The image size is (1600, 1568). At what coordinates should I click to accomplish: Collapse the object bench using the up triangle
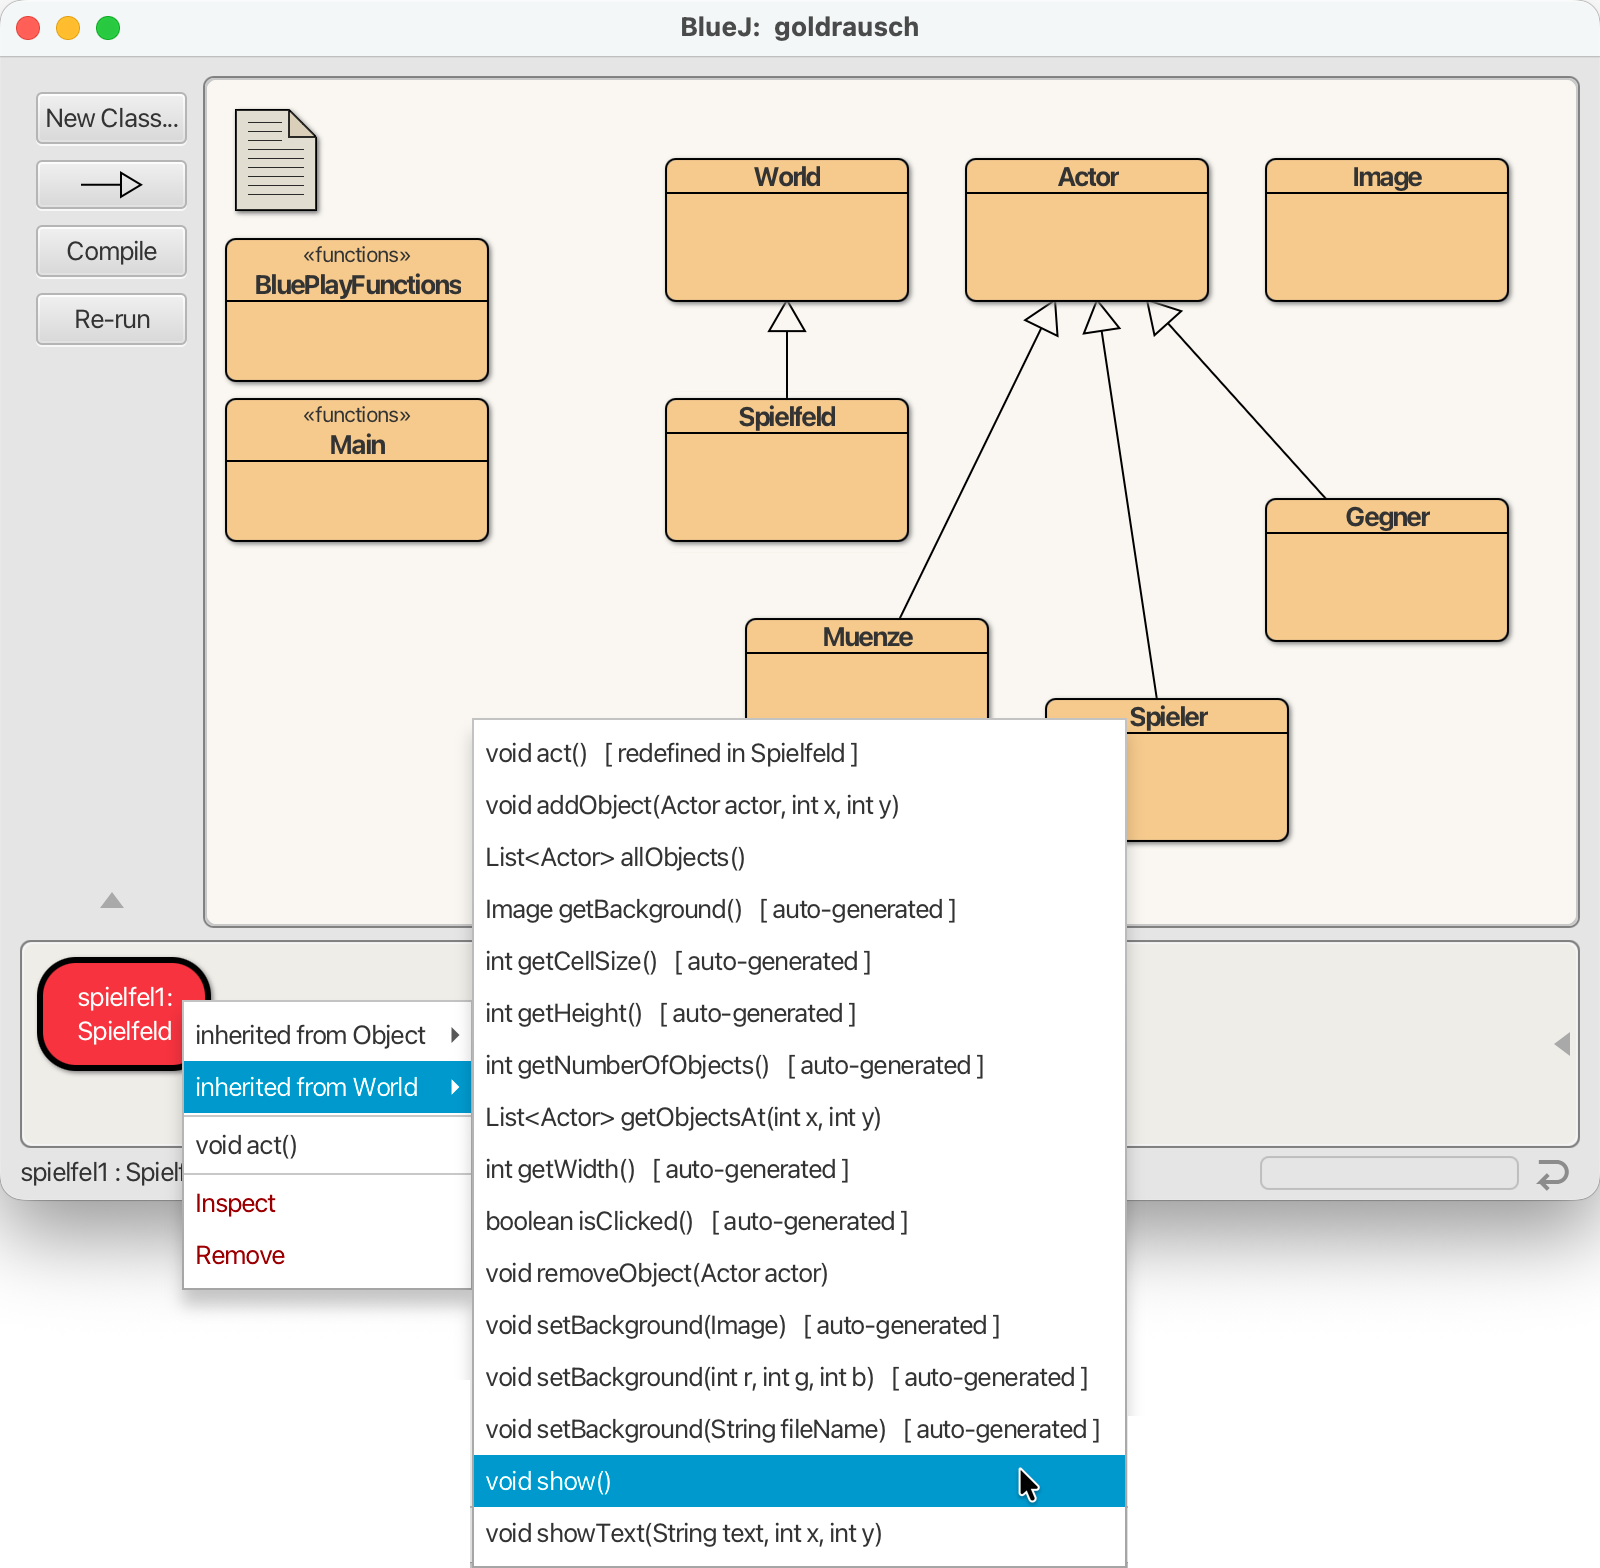click(x=112, y=901)
